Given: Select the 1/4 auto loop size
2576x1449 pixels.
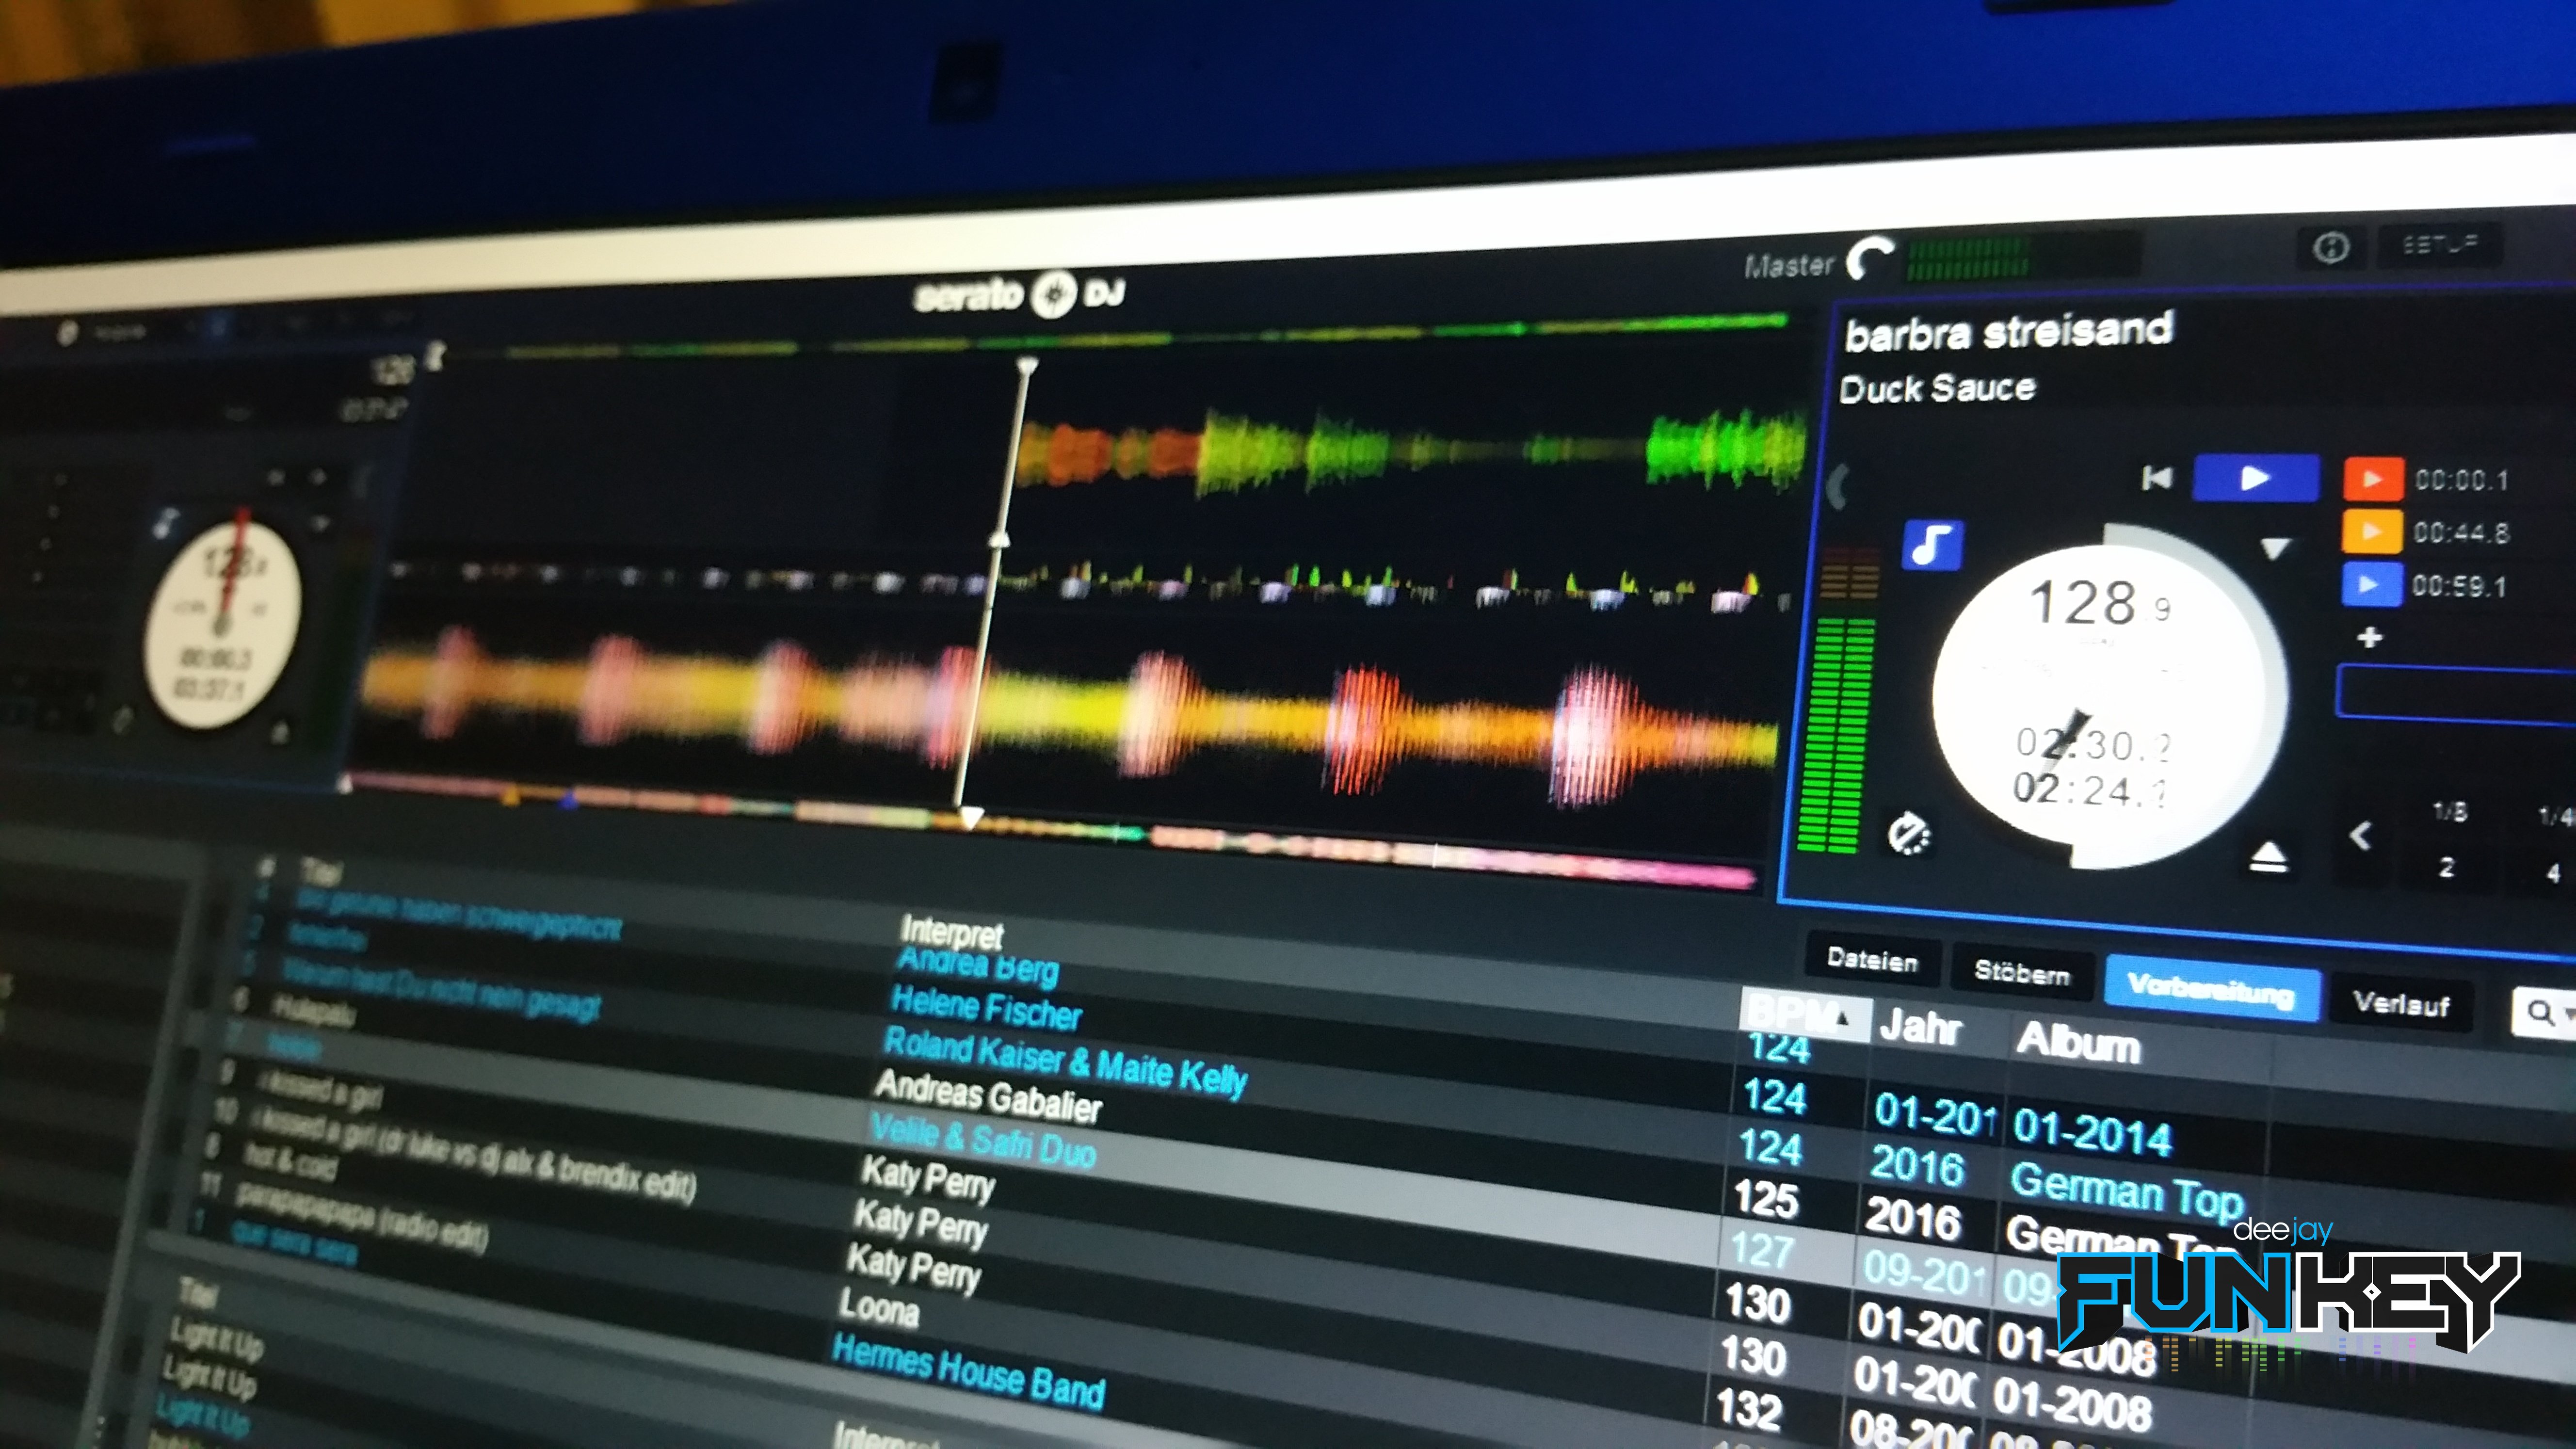Looking at the screenshot, I should [x=2556, y=817].
